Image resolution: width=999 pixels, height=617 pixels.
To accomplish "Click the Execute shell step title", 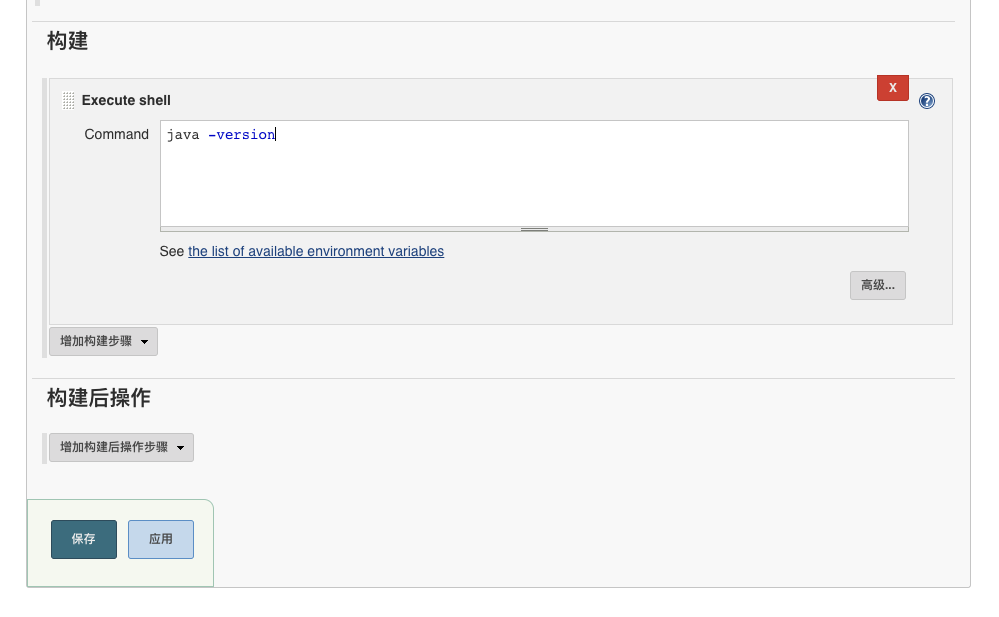I will [126, 100].
